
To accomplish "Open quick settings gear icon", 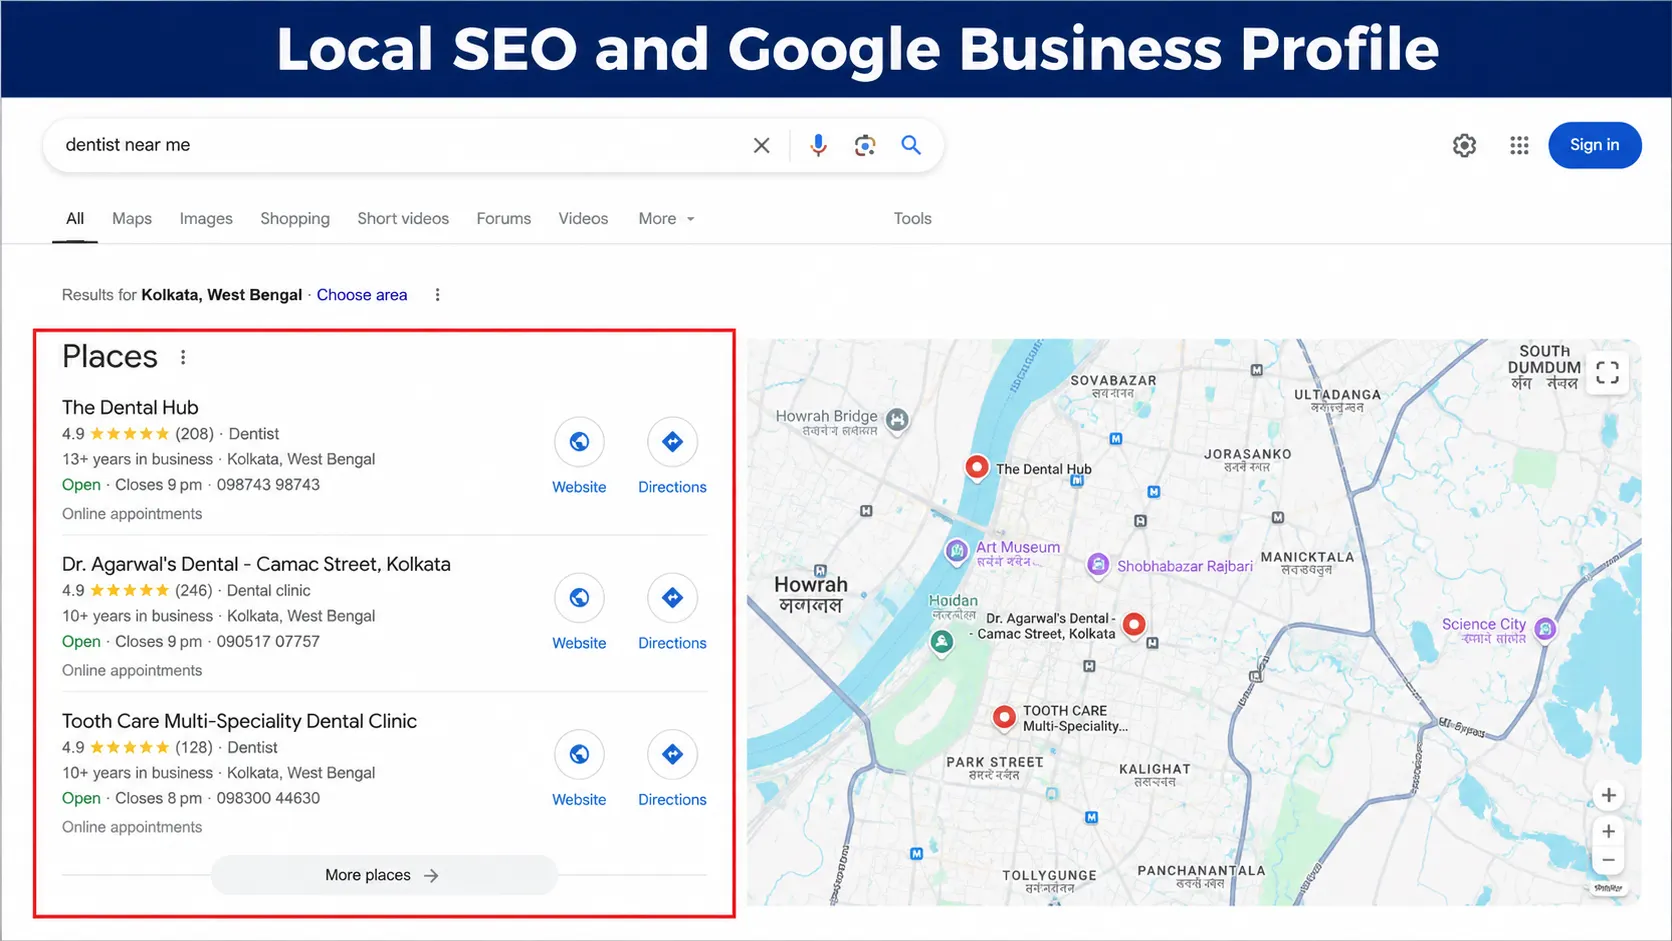I will coord(1464,145).
